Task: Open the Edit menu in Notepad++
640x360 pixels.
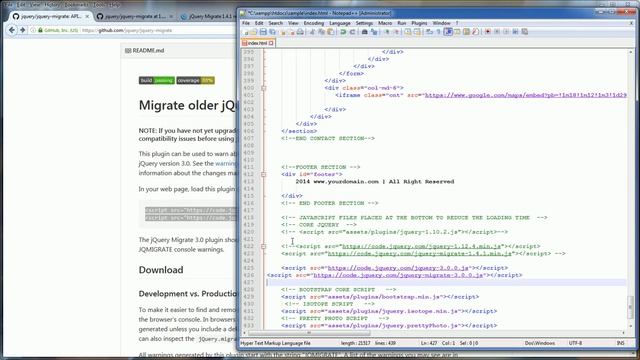Action: pyautogui.click(x=259, y=23)
